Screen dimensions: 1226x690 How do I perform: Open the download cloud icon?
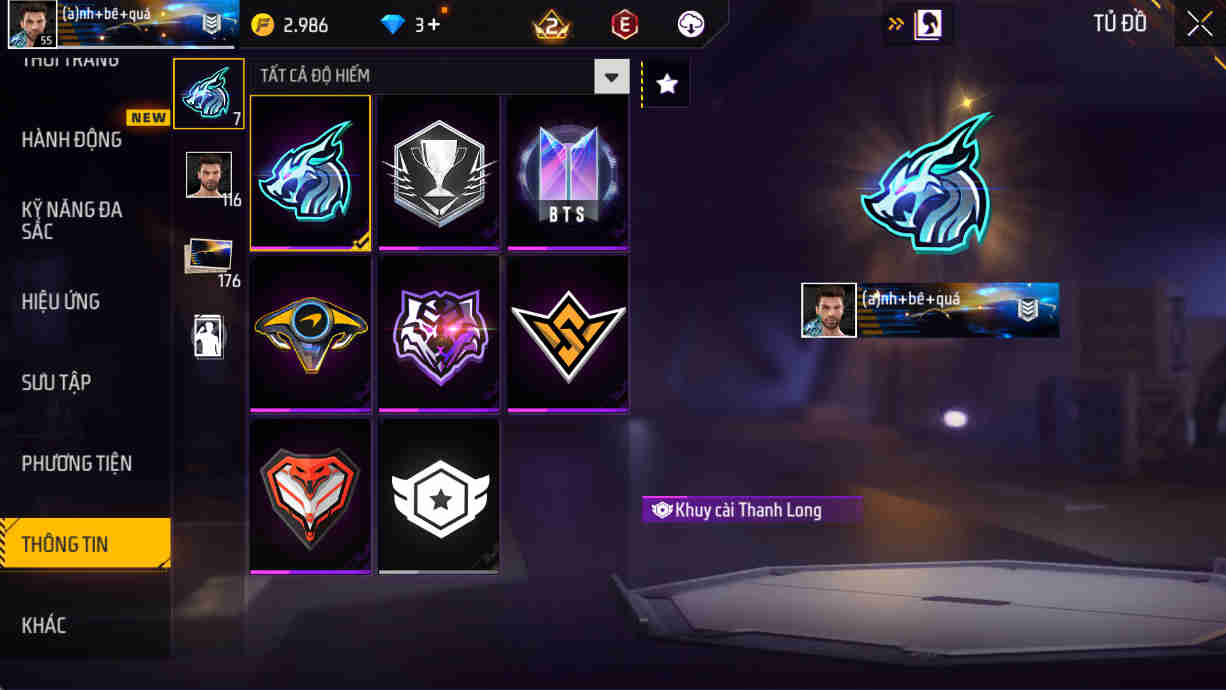click(691, 25)
